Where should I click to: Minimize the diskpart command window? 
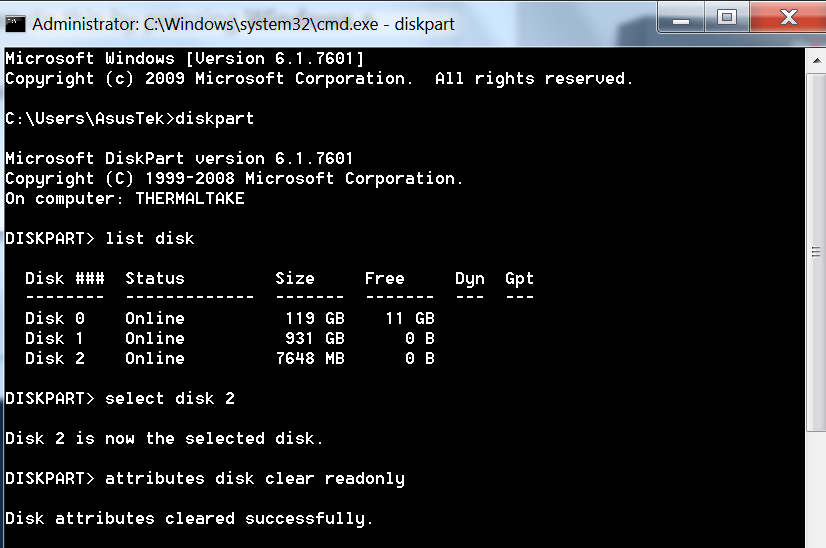point(681,18)
